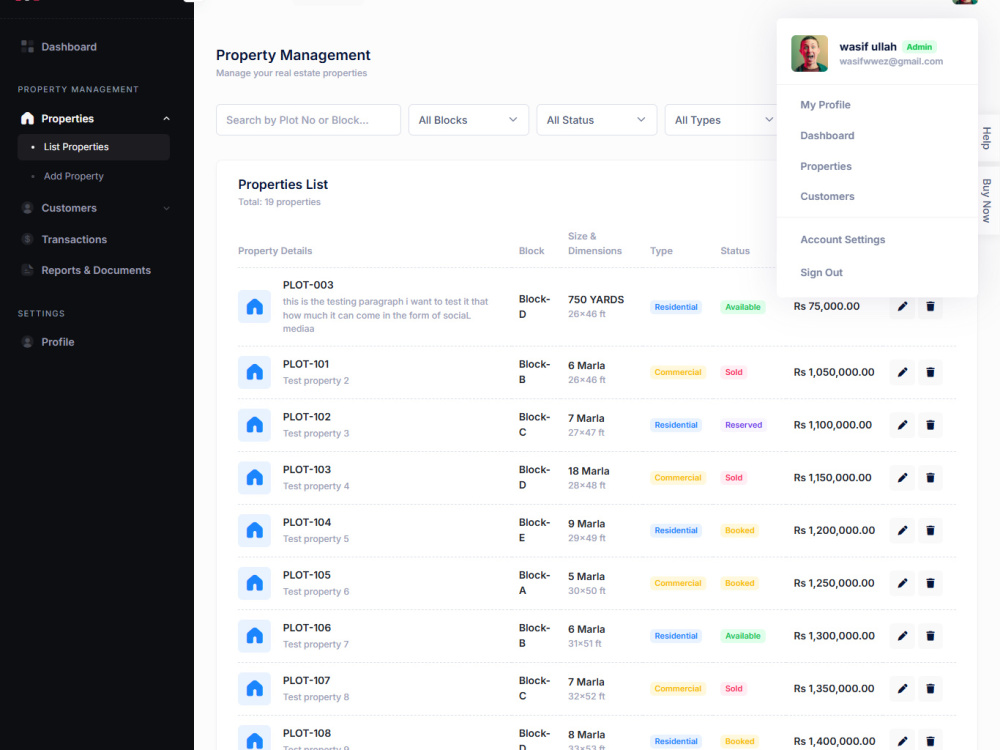Edit PLOT-103 with the pencil icon
The image size is (1000, 750).
click(x=902, y=478)
